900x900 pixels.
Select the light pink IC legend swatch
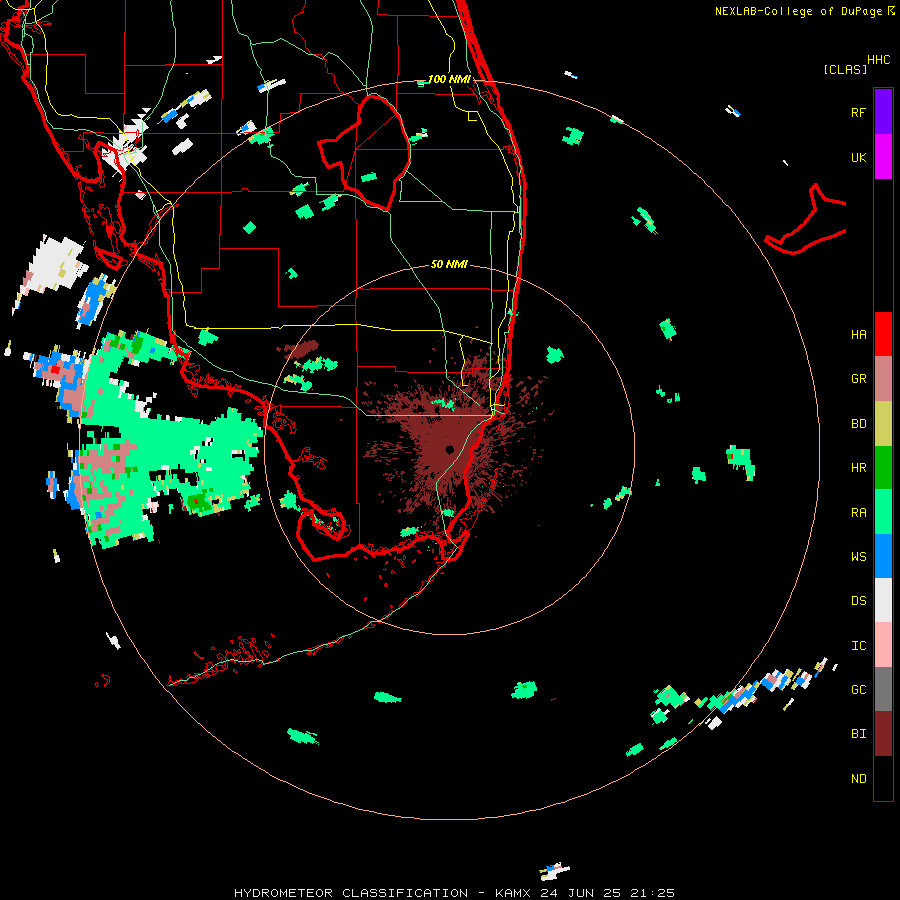pos(883,645)
